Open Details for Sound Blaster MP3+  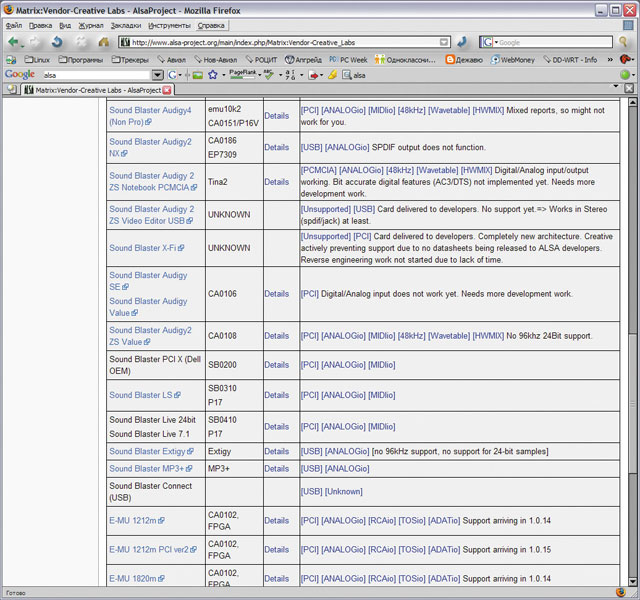point(276,469)
